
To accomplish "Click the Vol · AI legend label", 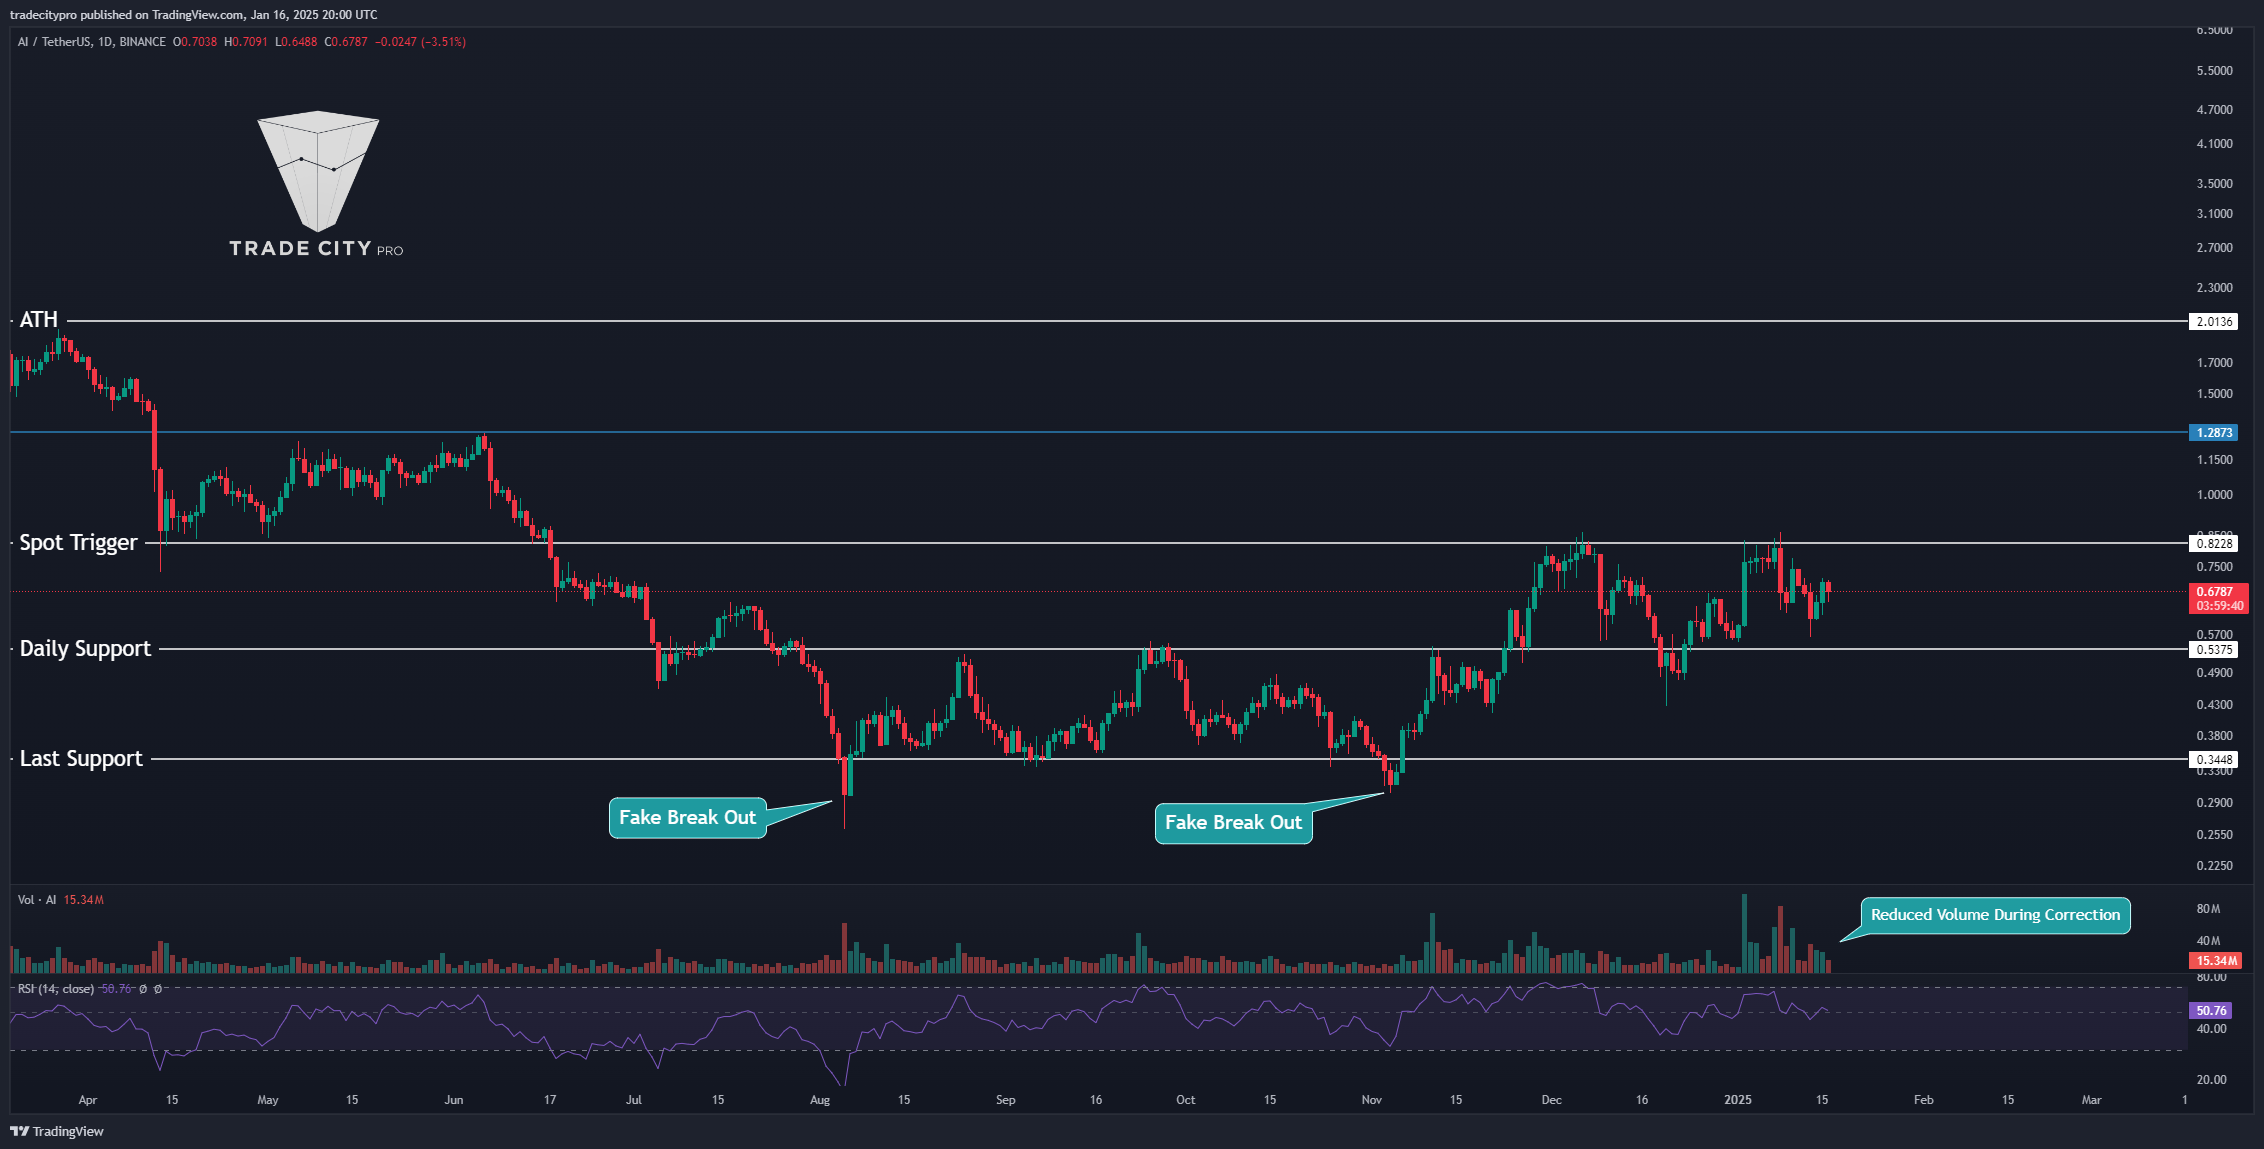I will [x=37, y=900].
